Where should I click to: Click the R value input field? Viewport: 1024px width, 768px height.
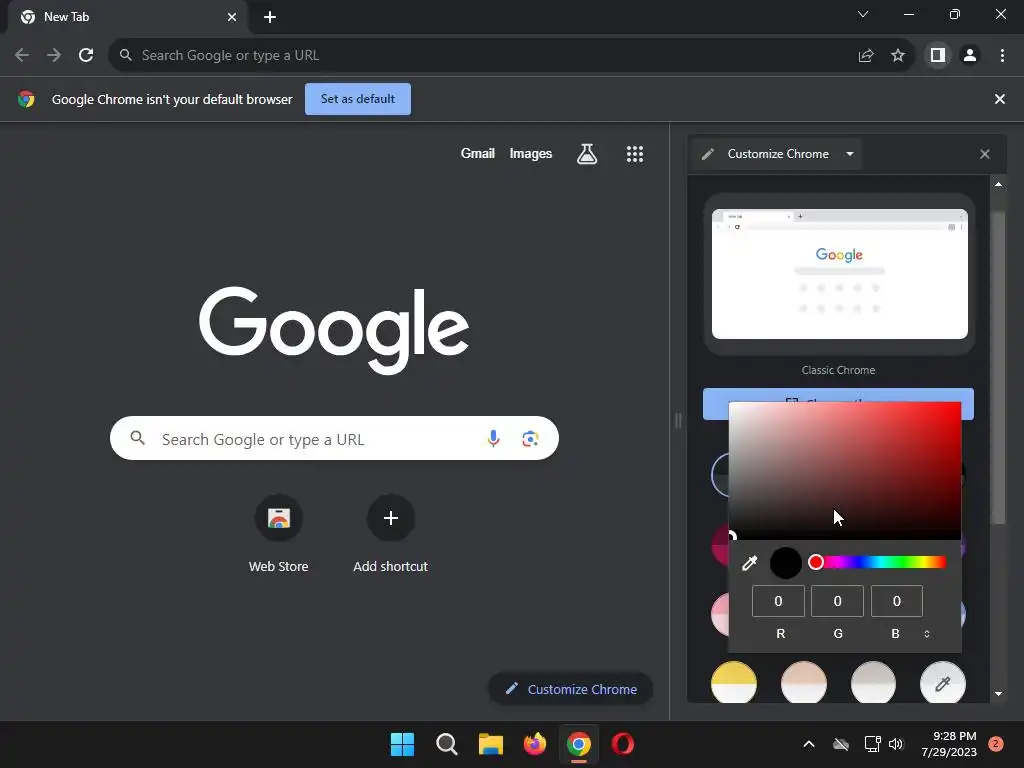coord(778,601)
